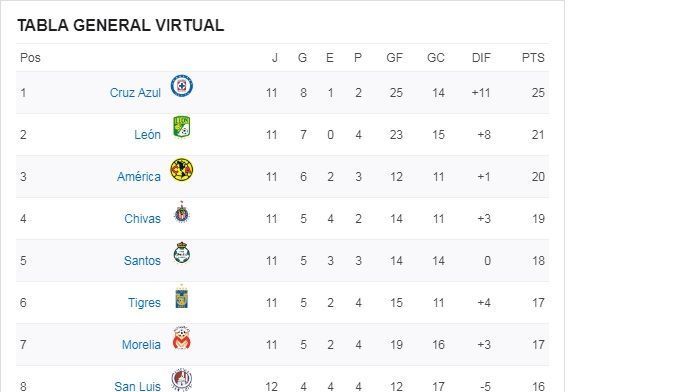Click the Chivas team badge
Viewport: 696px width, 392px height.
click(182, 212)
